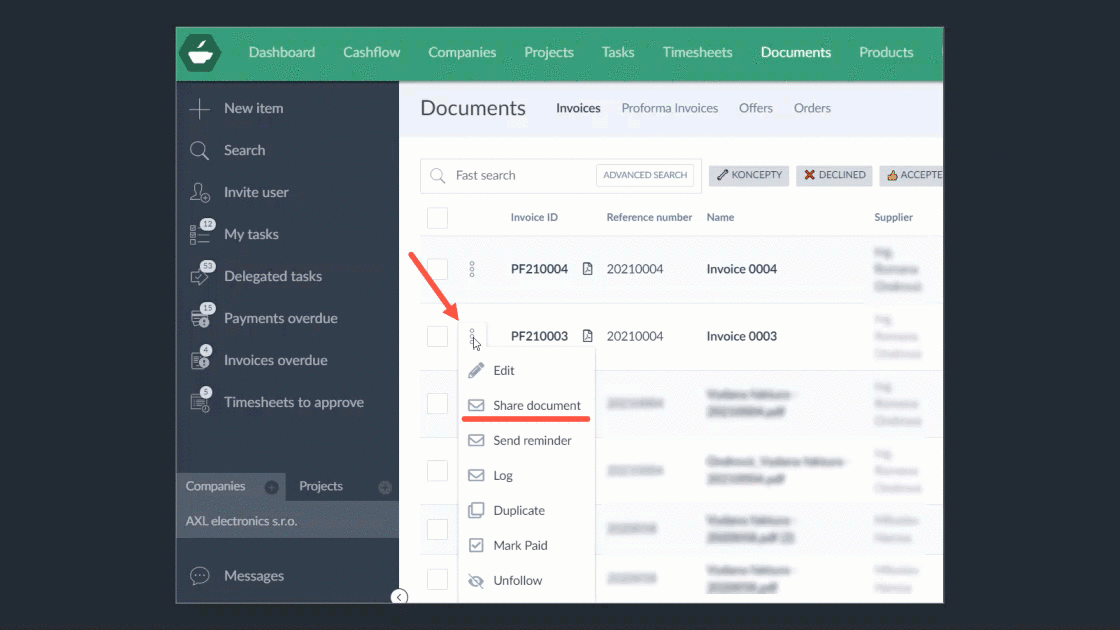Viewport: 1120px width, 630px height.
Task: Click the envelope icon for Send reminder
Action: point(476,441)
